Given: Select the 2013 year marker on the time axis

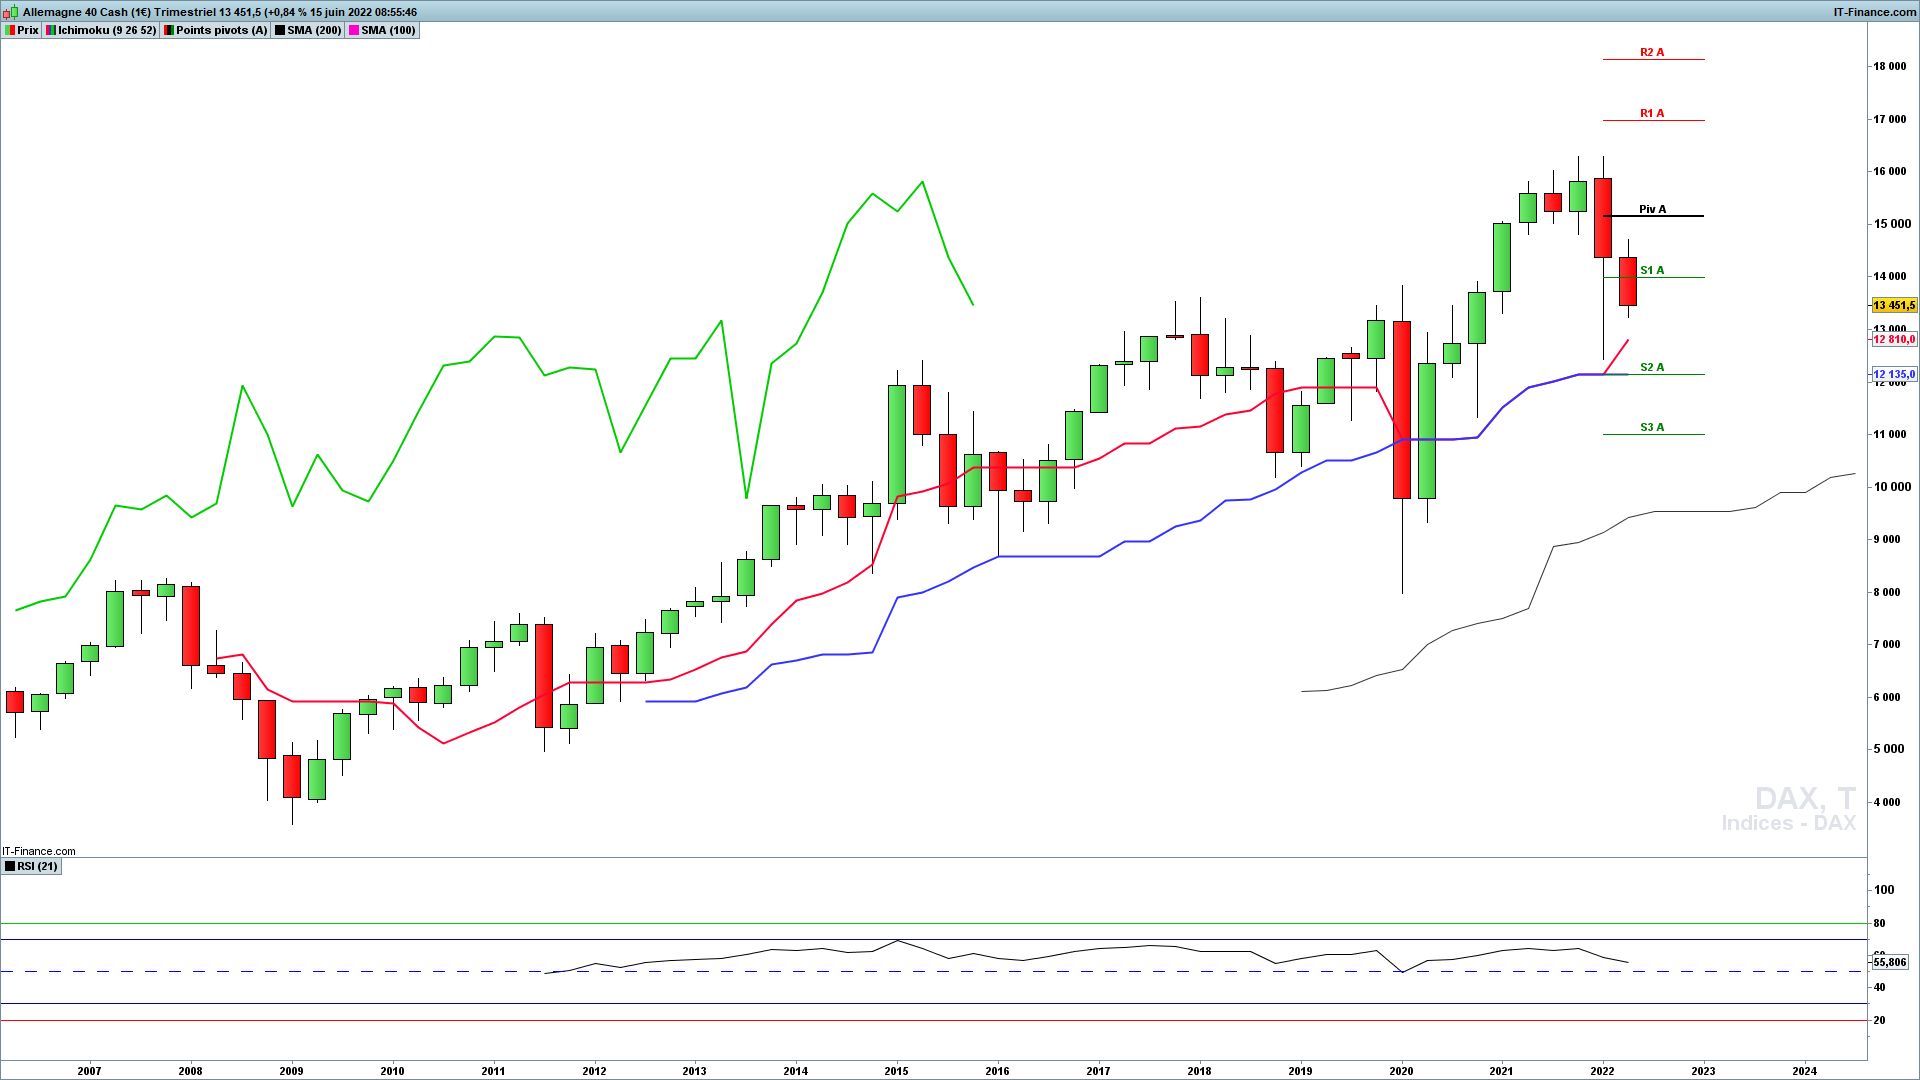Looking at the screenshot, I should point(694,1071).
